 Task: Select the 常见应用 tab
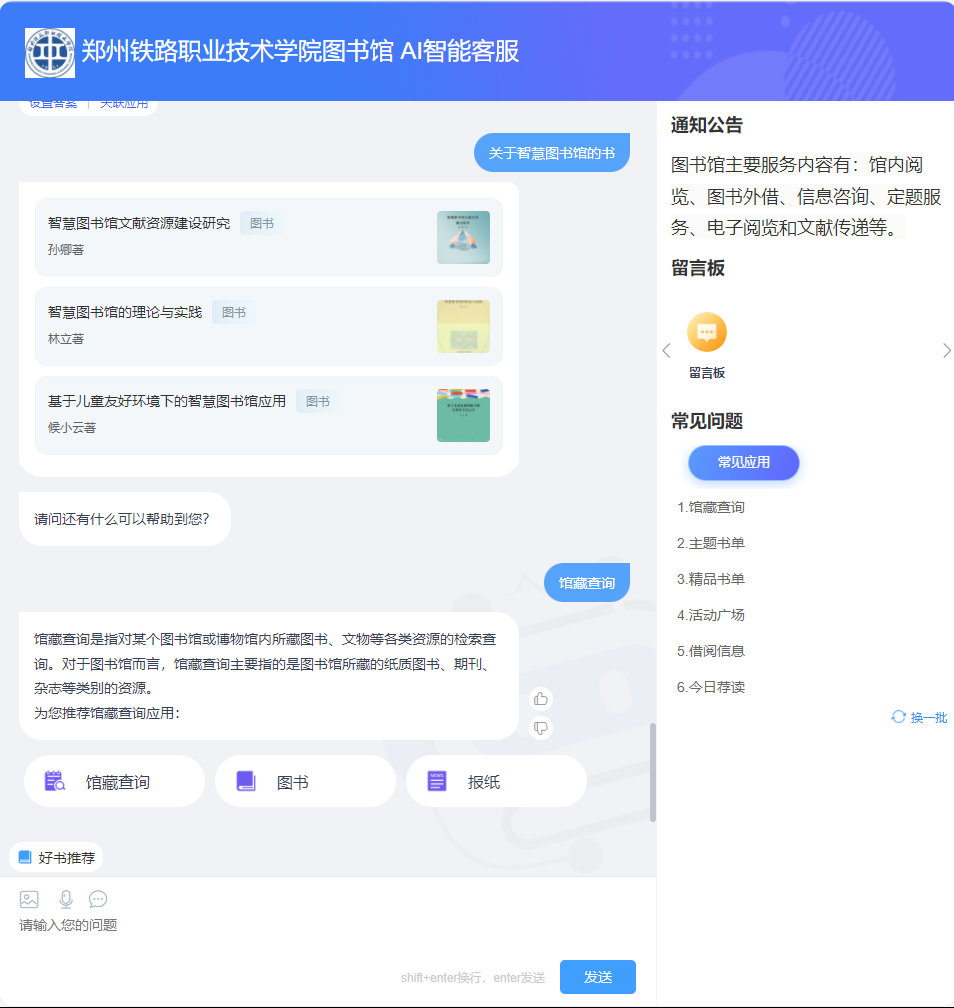(743, 462)
